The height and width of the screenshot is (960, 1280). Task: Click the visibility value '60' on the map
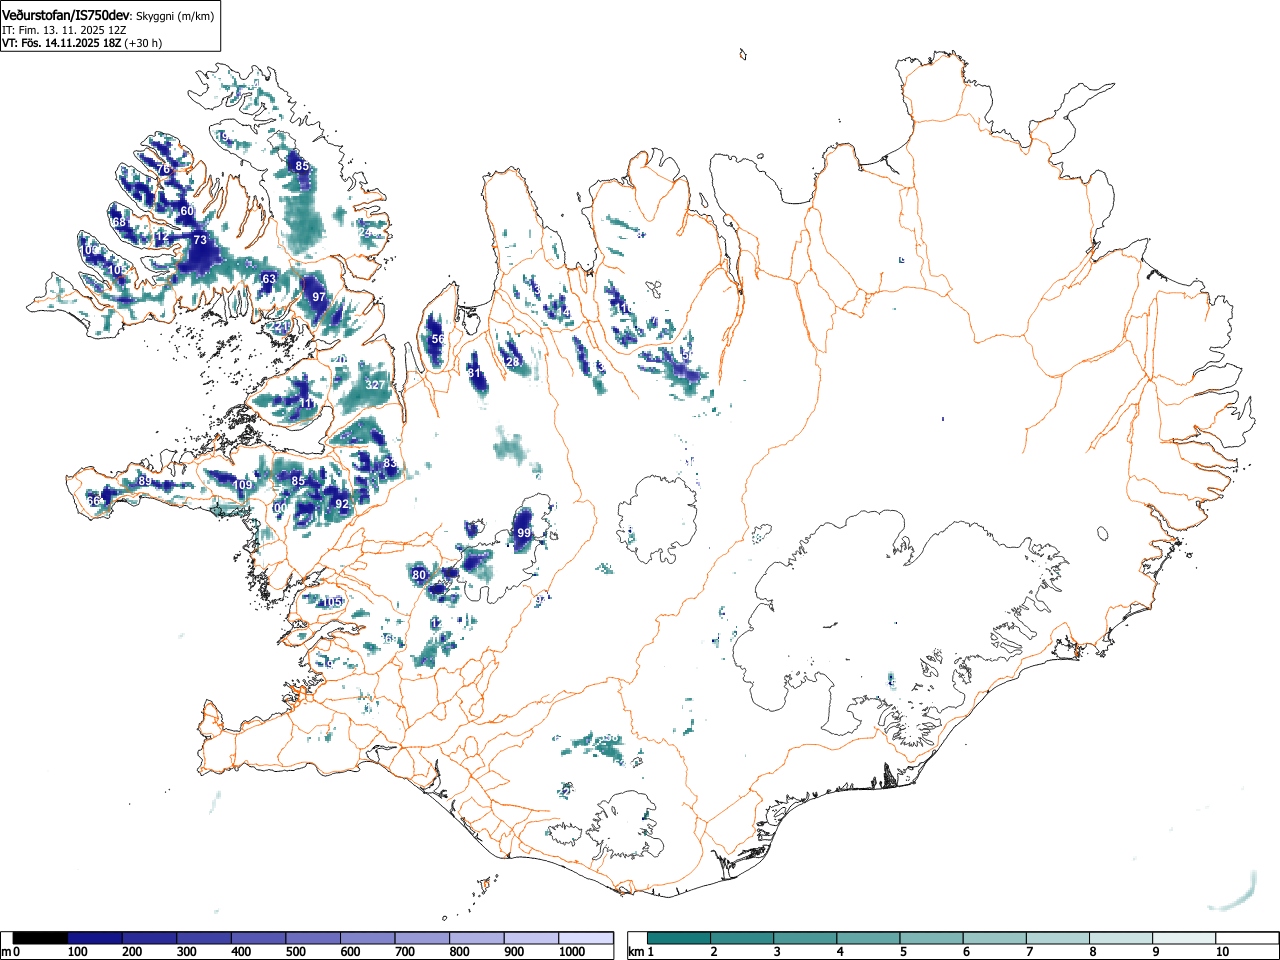click(187, 211)
